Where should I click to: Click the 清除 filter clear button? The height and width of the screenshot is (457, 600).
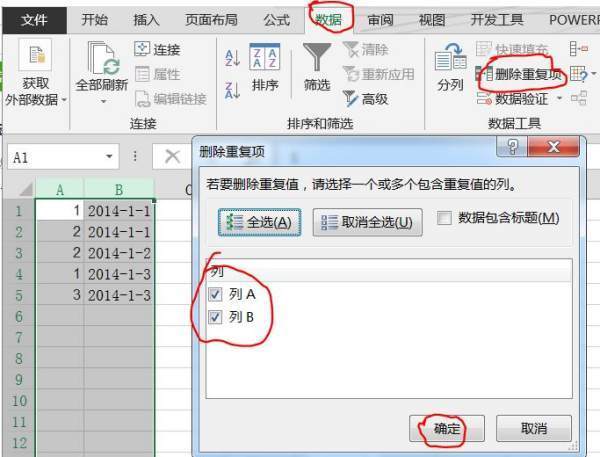pyautogui.click(x=365, y=49)
